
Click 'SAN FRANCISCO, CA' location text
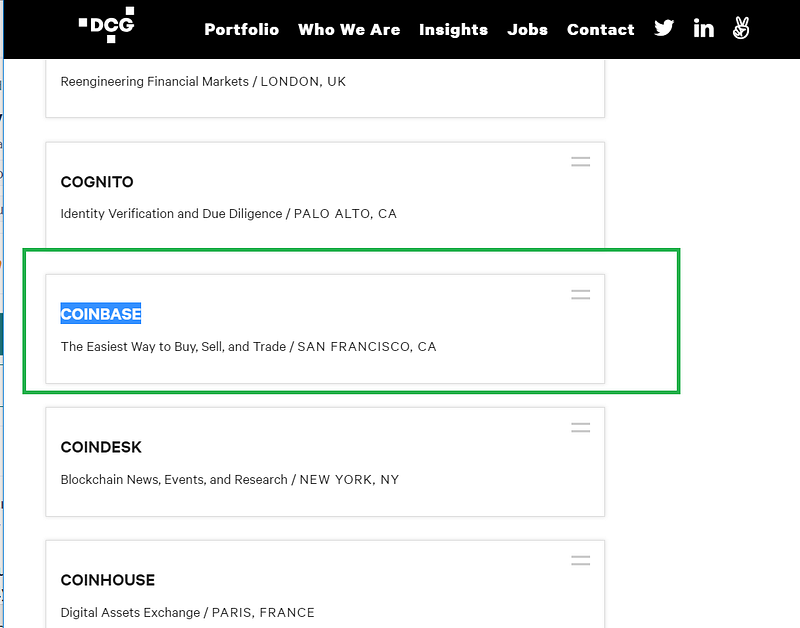(x=367, y=347)
